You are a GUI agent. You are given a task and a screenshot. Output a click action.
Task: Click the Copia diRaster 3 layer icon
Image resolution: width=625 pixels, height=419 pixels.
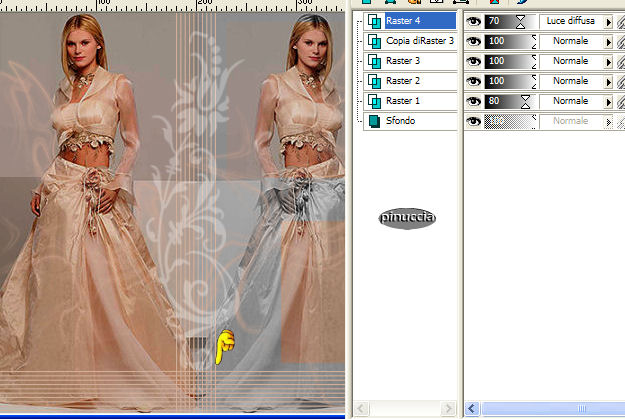point(374,41)
